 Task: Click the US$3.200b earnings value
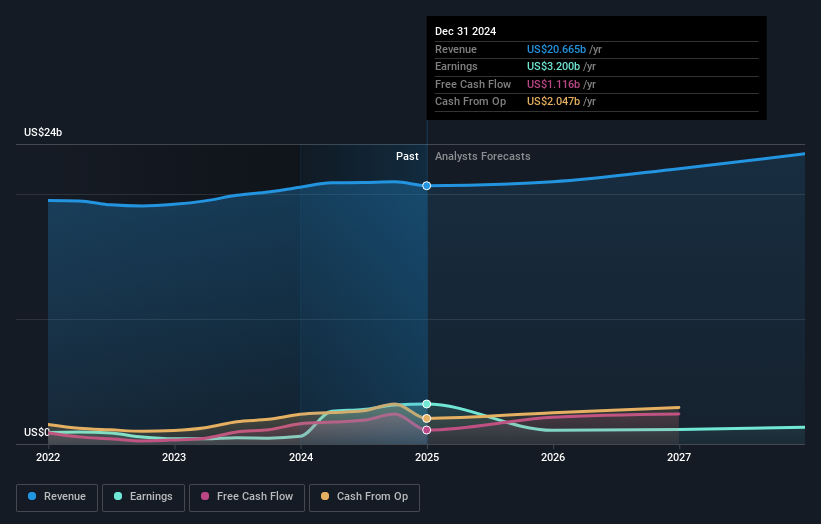click(553, 66)
